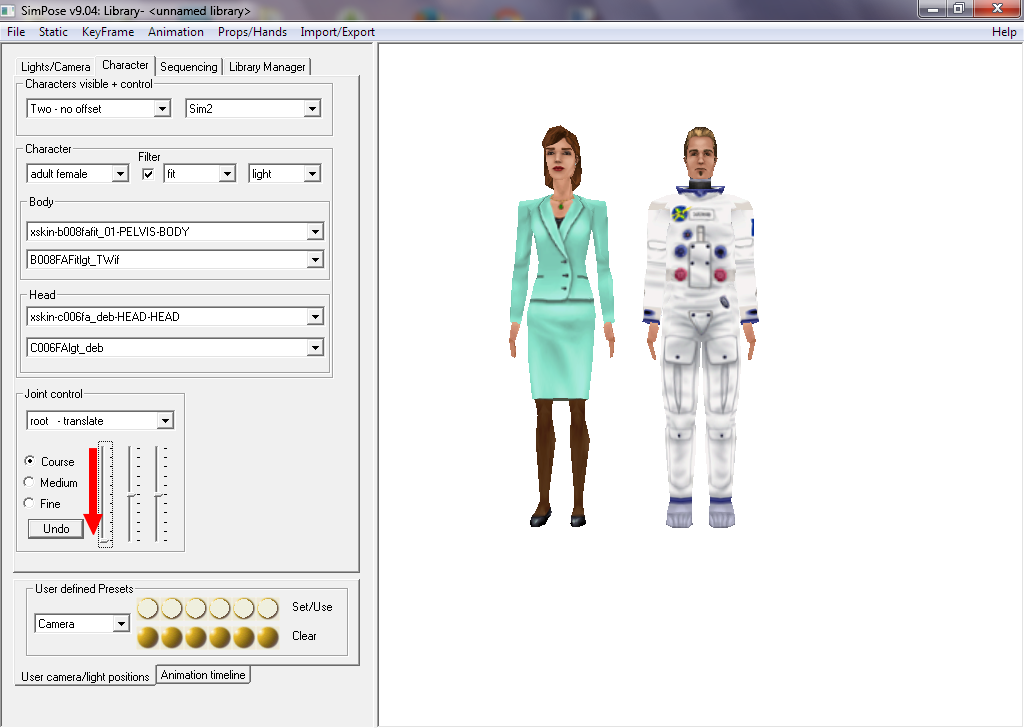The height and width of the screenshot is (728, 1024).
Task: Click the last Set/Use preset slot
Action: click(268, 608)
